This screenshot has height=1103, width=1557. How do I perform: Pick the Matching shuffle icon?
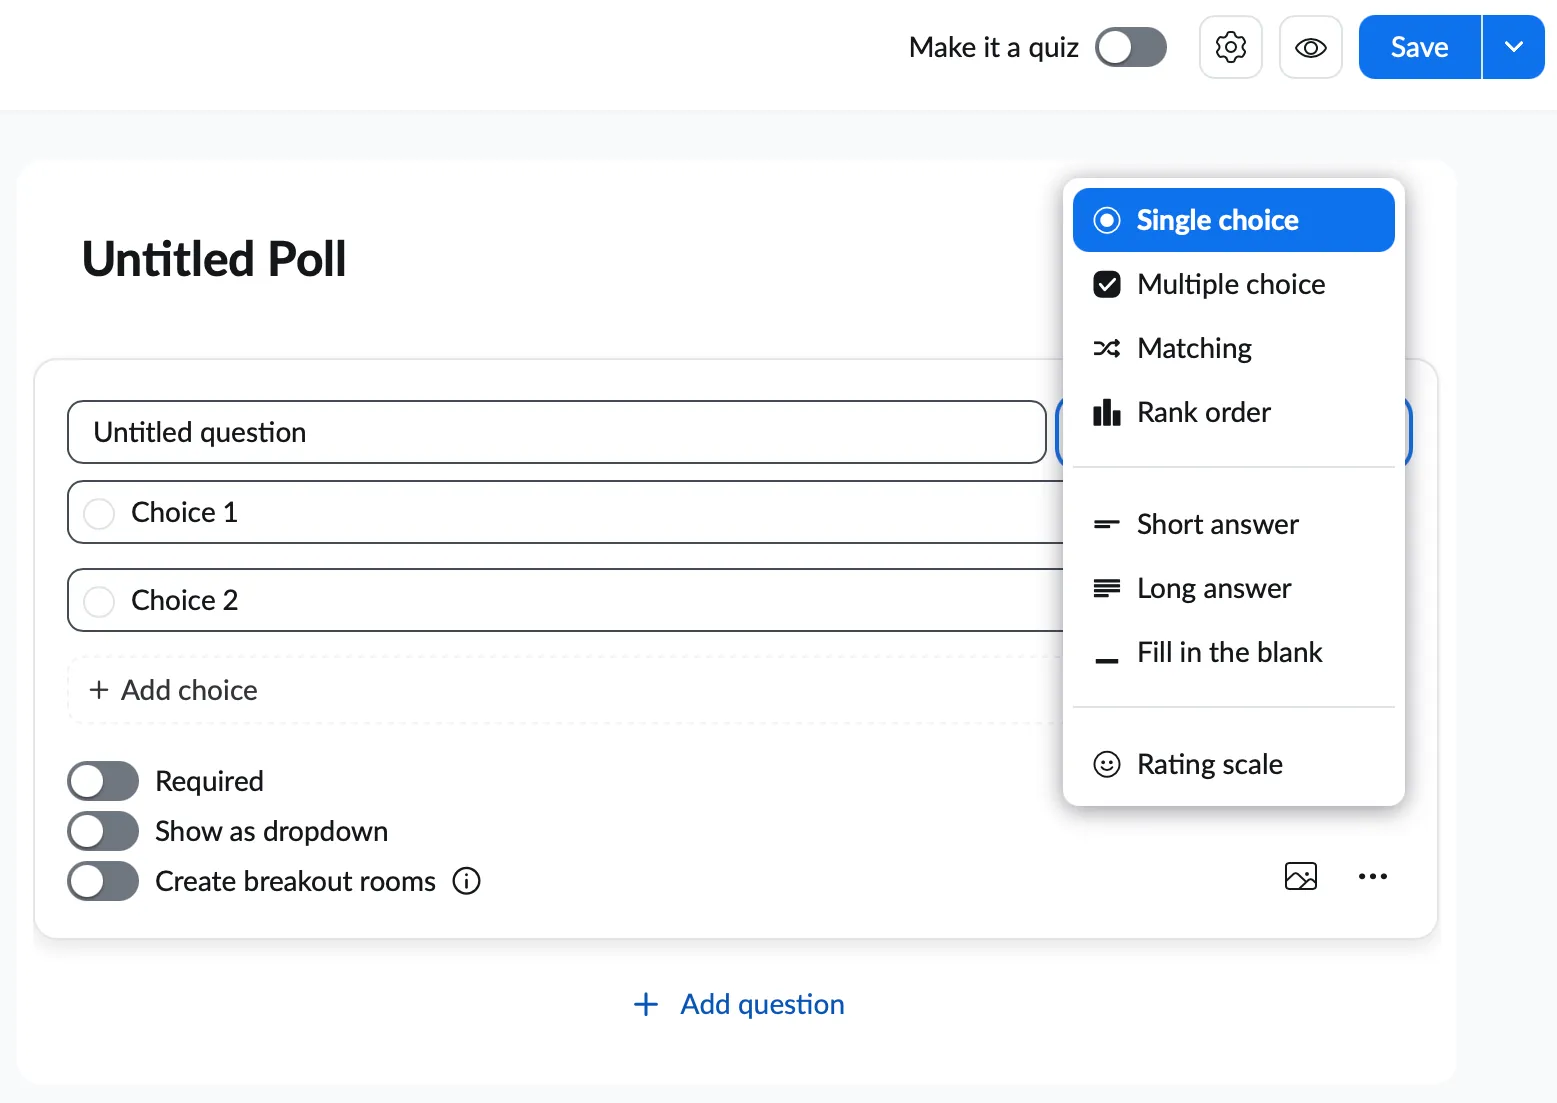[1107, 348]
